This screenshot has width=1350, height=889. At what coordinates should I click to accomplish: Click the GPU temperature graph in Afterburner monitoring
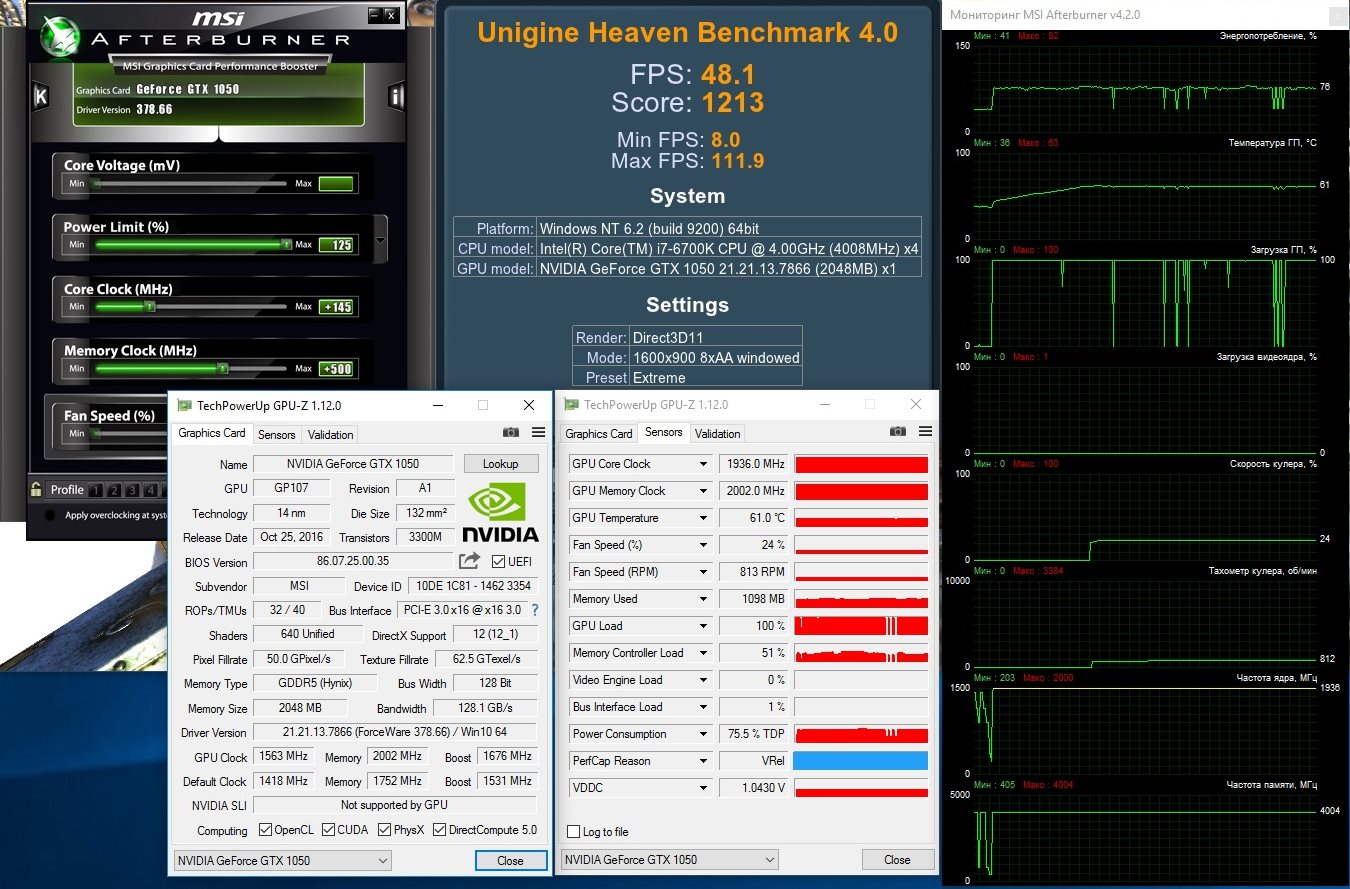[x=1145, y=195]
